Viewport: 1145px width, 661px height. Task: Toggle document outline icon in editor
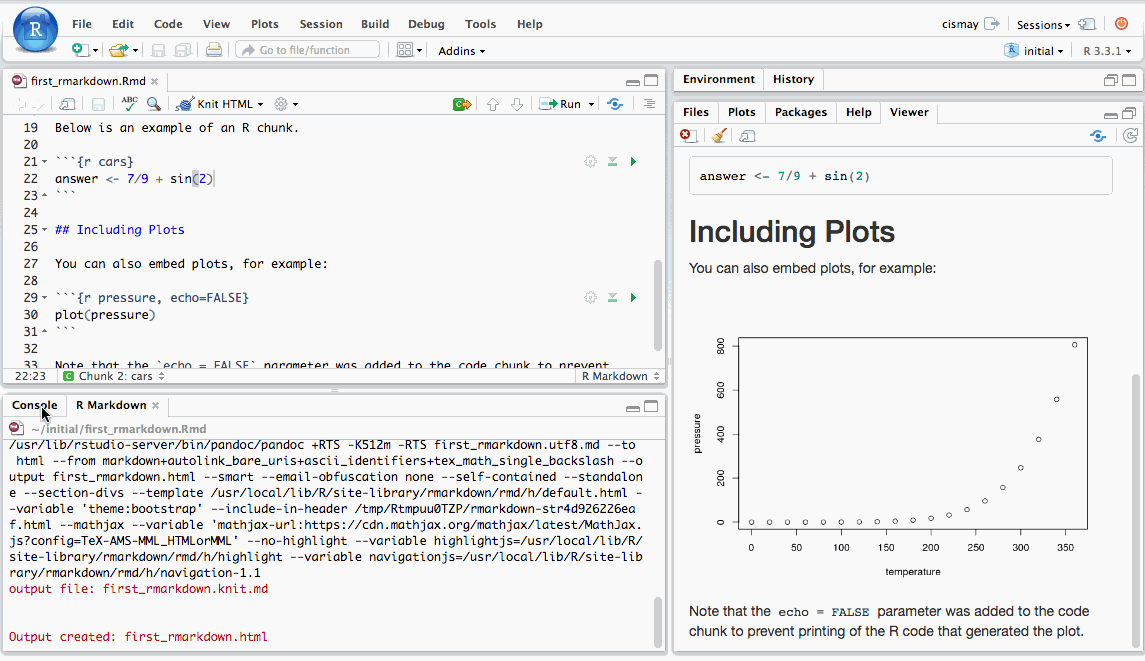click(649, 104)
